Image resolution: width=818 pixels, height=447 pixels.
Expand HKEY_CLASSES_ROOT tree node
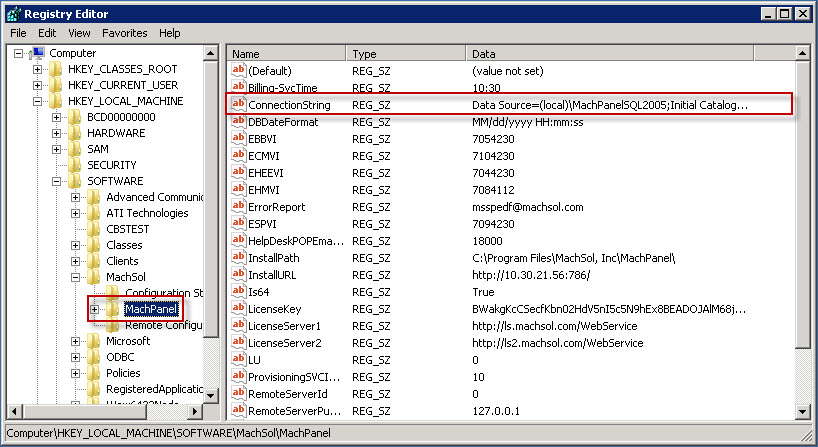coord(38,69)
